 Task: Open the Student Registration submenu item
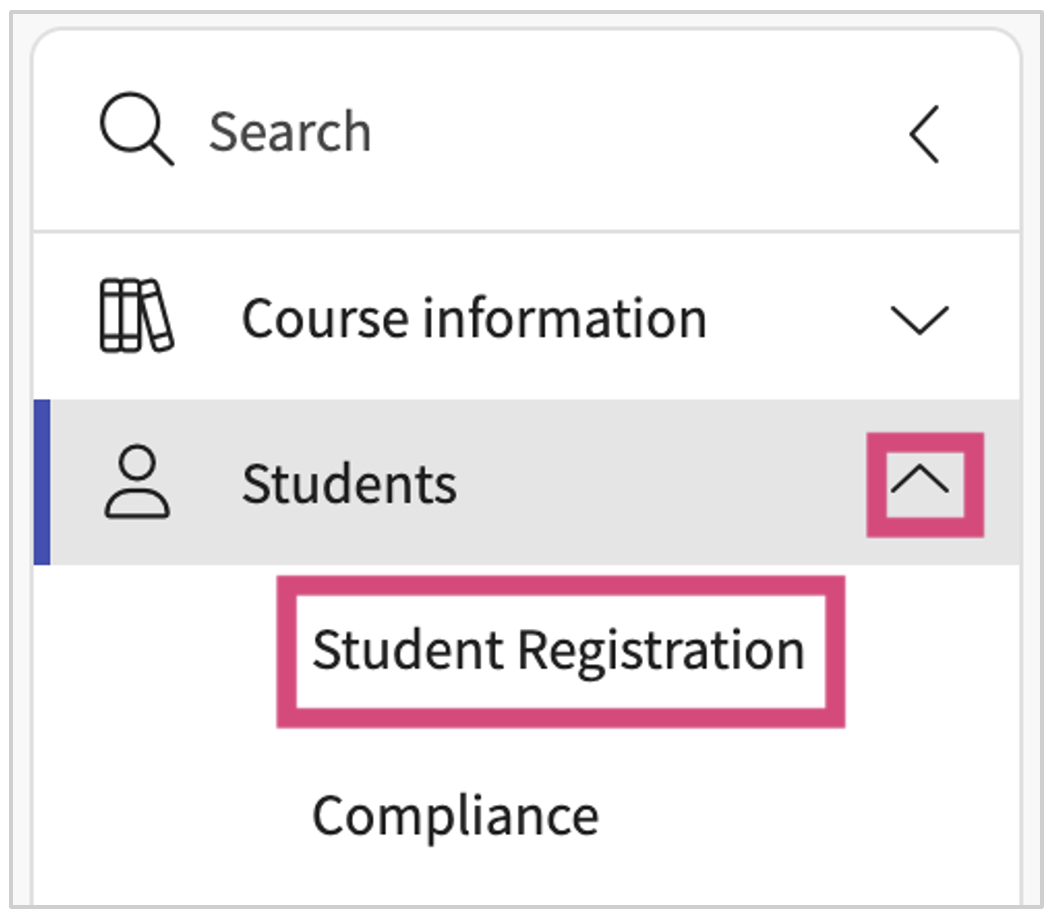pyautogui.click(x=558, y=650)
